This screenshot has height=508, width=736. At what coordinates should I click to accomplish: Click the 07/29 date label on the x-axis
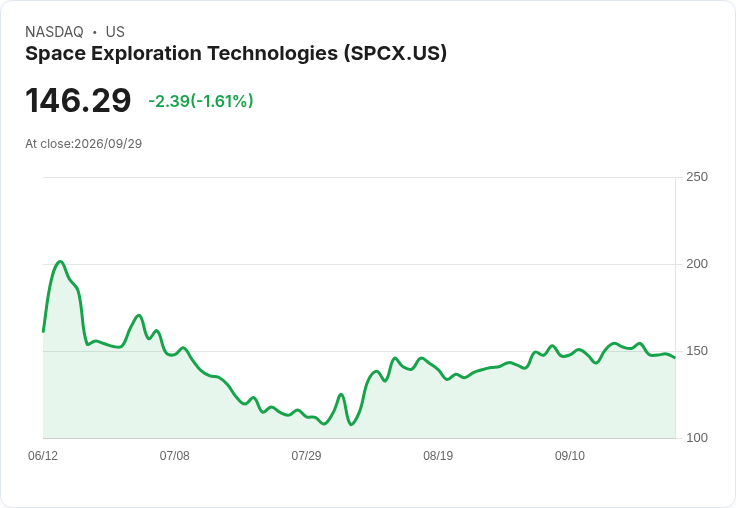(306, 455)
